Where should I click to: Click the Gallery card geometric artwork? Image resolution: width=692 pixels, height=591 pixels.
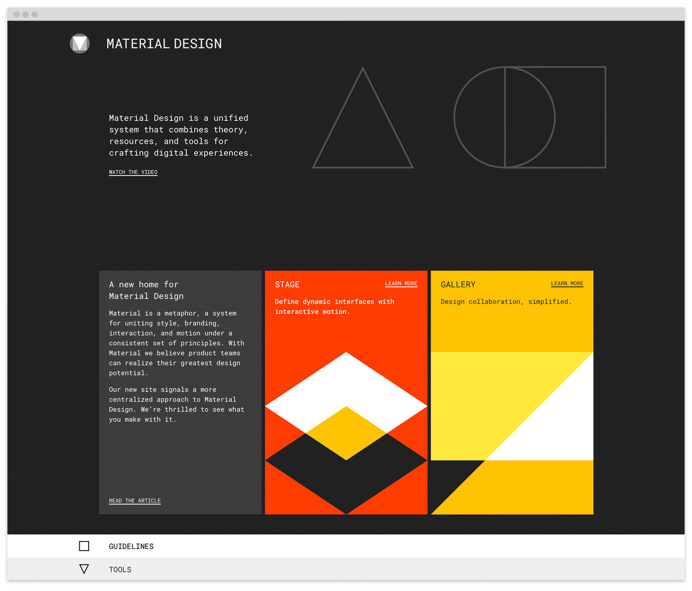512,433
